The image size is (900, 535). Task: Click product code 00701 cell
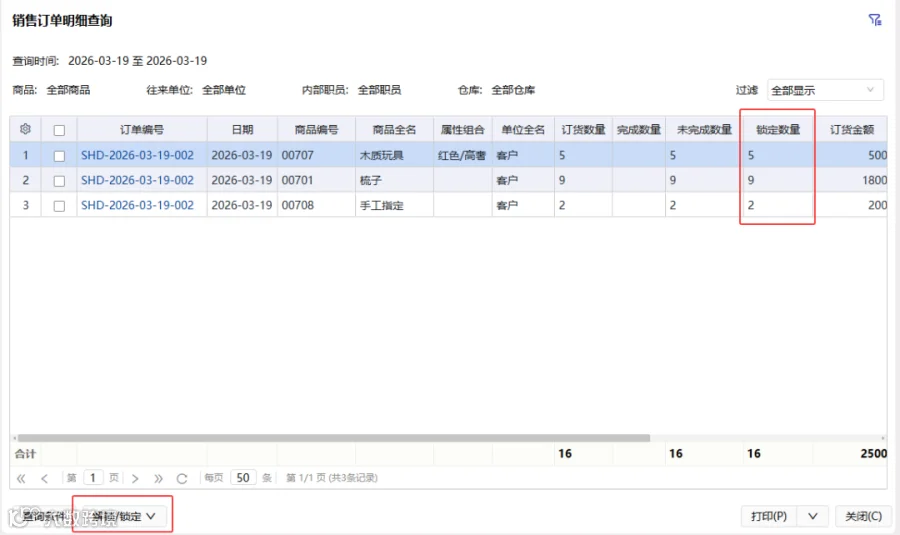(x=316, y=180)
